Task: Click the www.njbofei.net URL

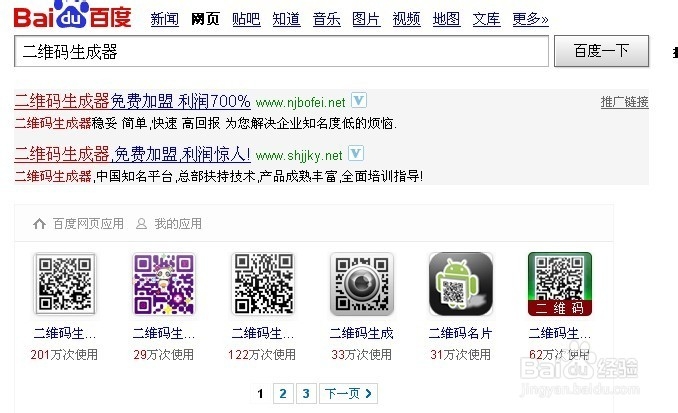Action: pos(301,103)
